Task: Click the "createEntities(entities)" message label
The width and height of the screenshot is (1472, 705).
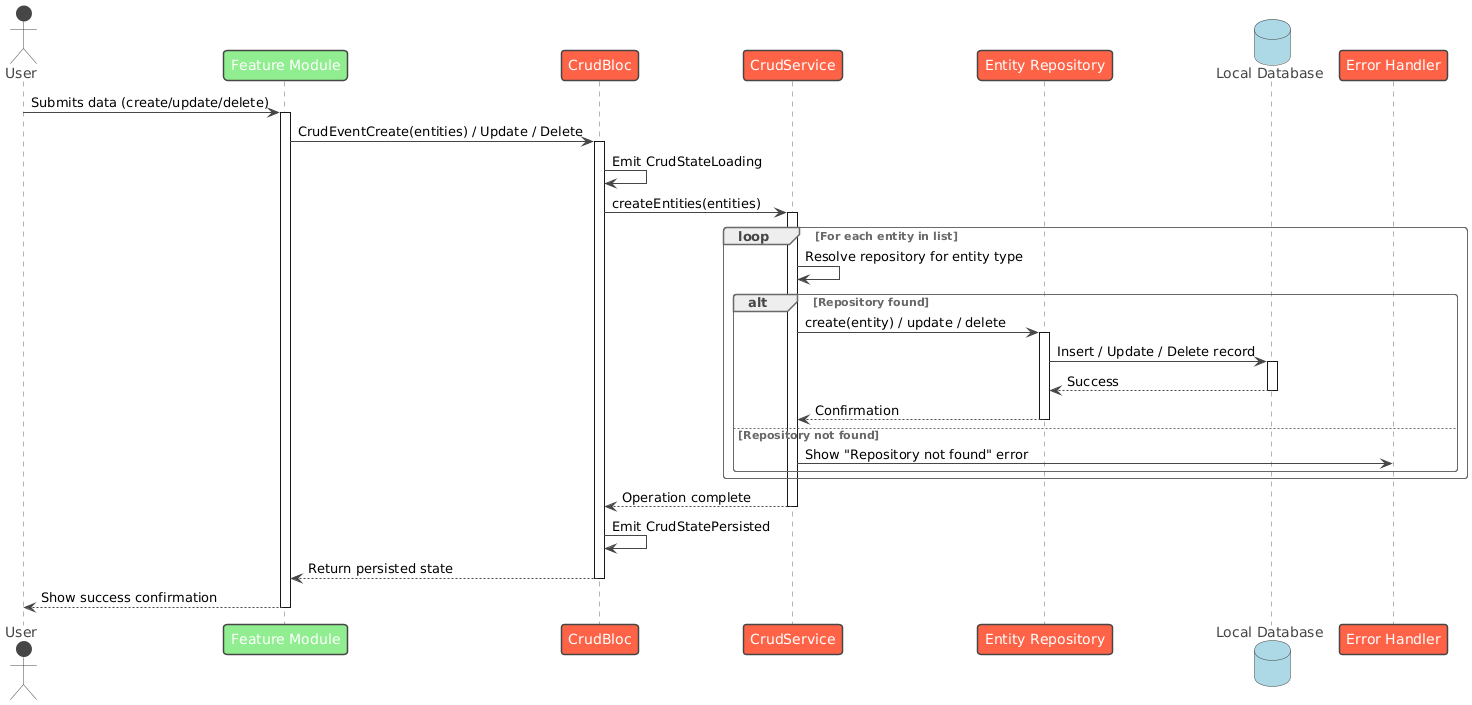Action: point(686,203)
